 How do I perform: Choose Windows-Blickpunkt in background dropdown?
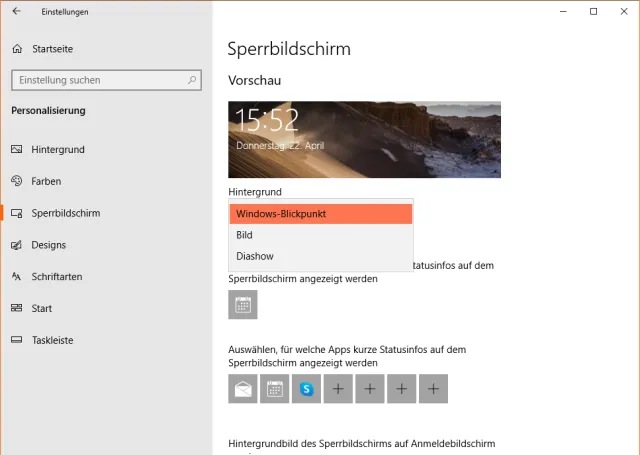321,214
